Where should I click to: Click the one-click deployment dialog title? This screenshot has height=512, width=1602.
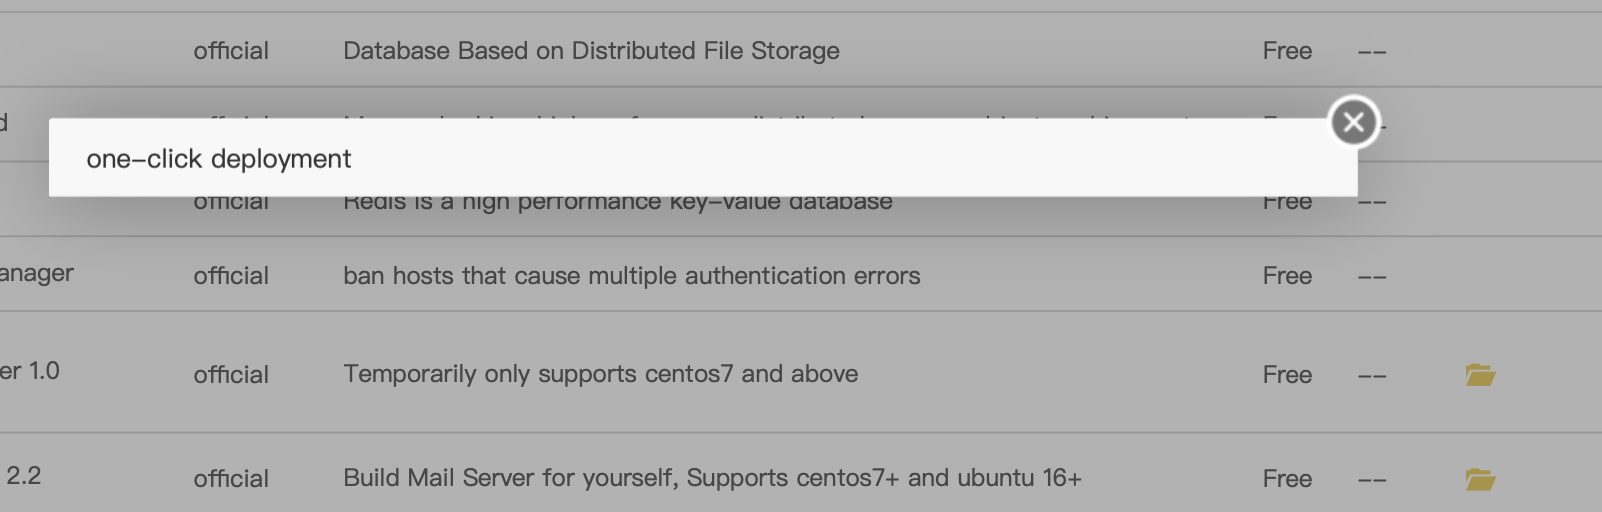pos(219,159)
